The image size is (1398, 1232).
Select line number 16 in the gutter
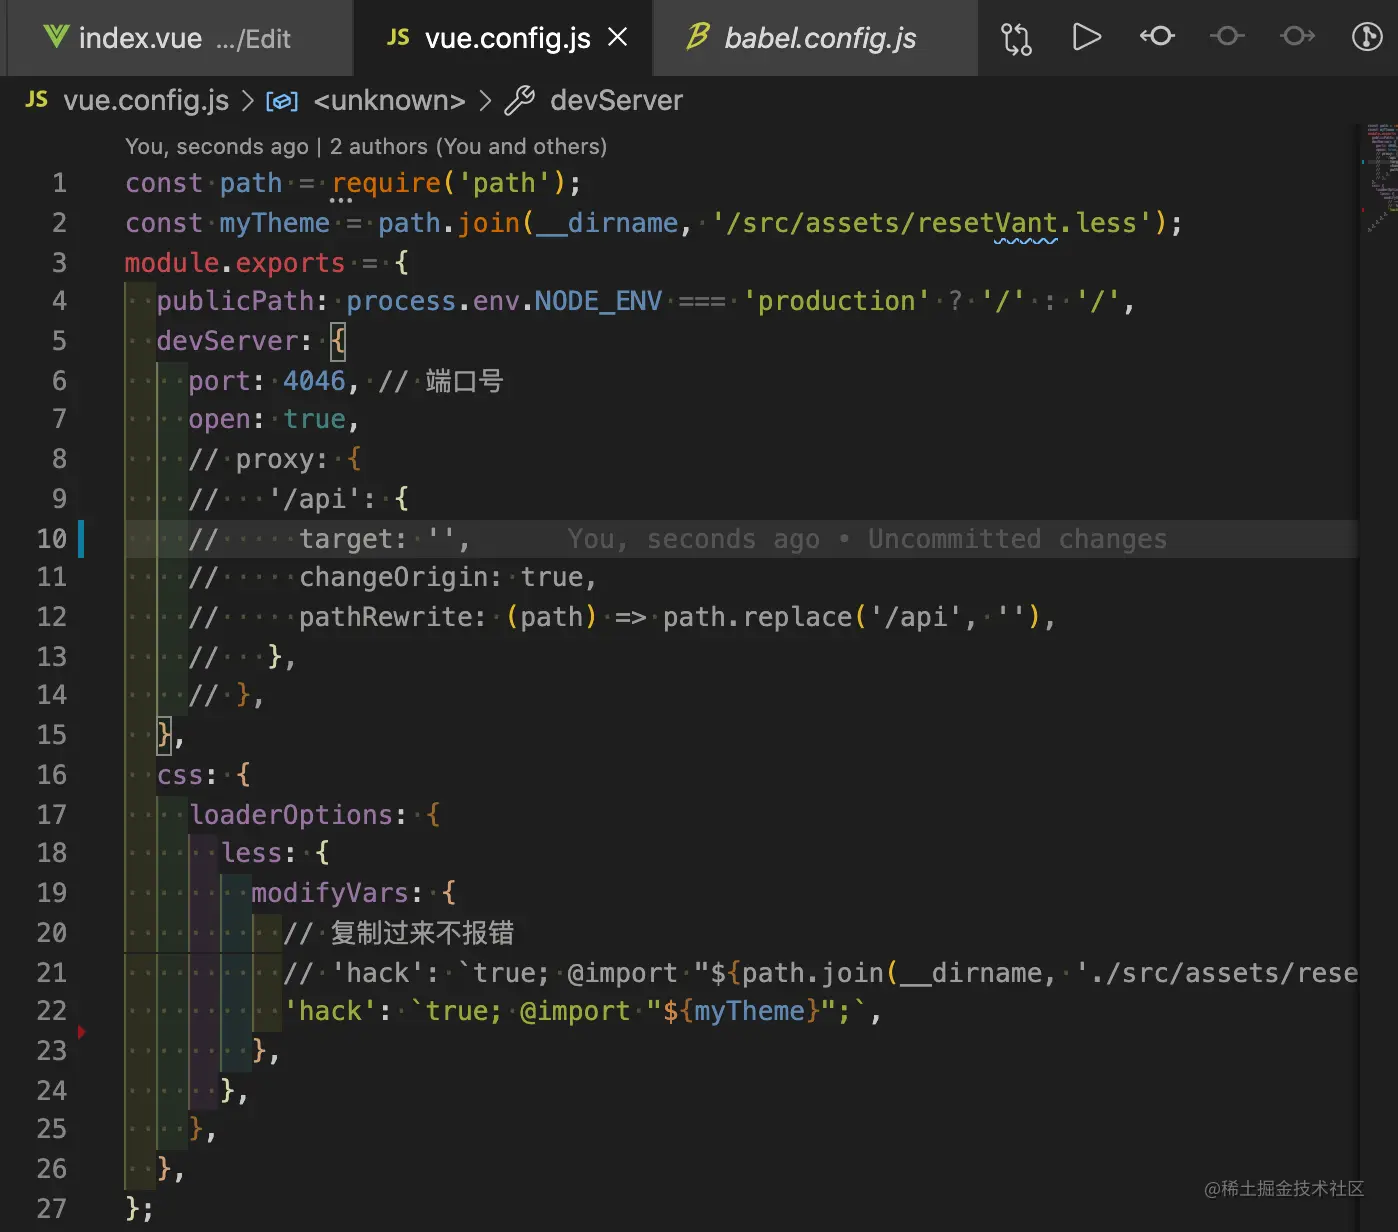pos(51,775)
